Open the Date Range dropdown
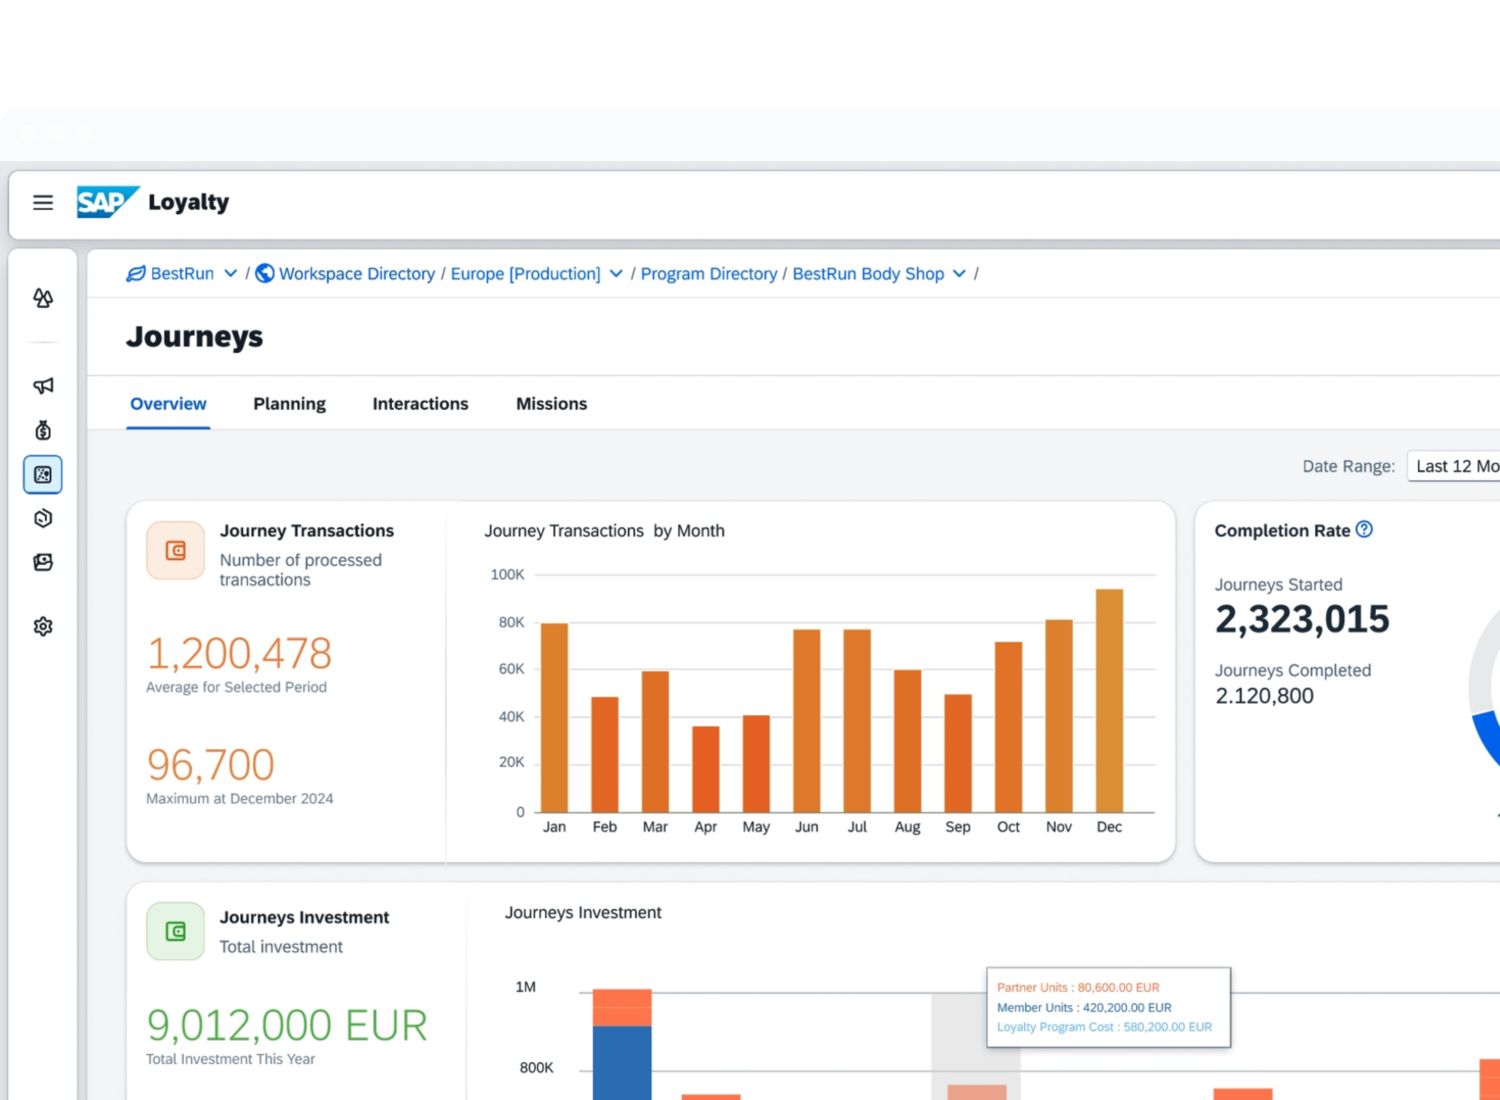The image size is (1500, 1100). 1454,466
